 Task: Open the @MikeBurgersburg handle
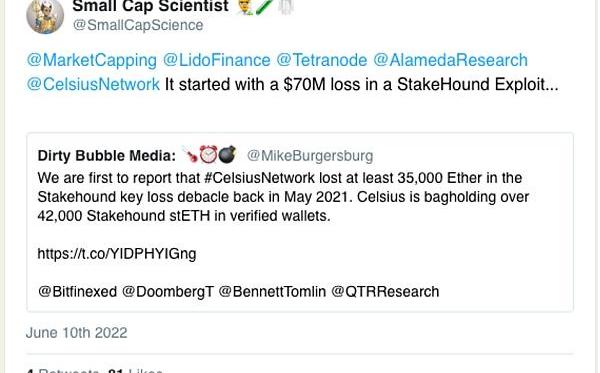(x=310, y=156)
